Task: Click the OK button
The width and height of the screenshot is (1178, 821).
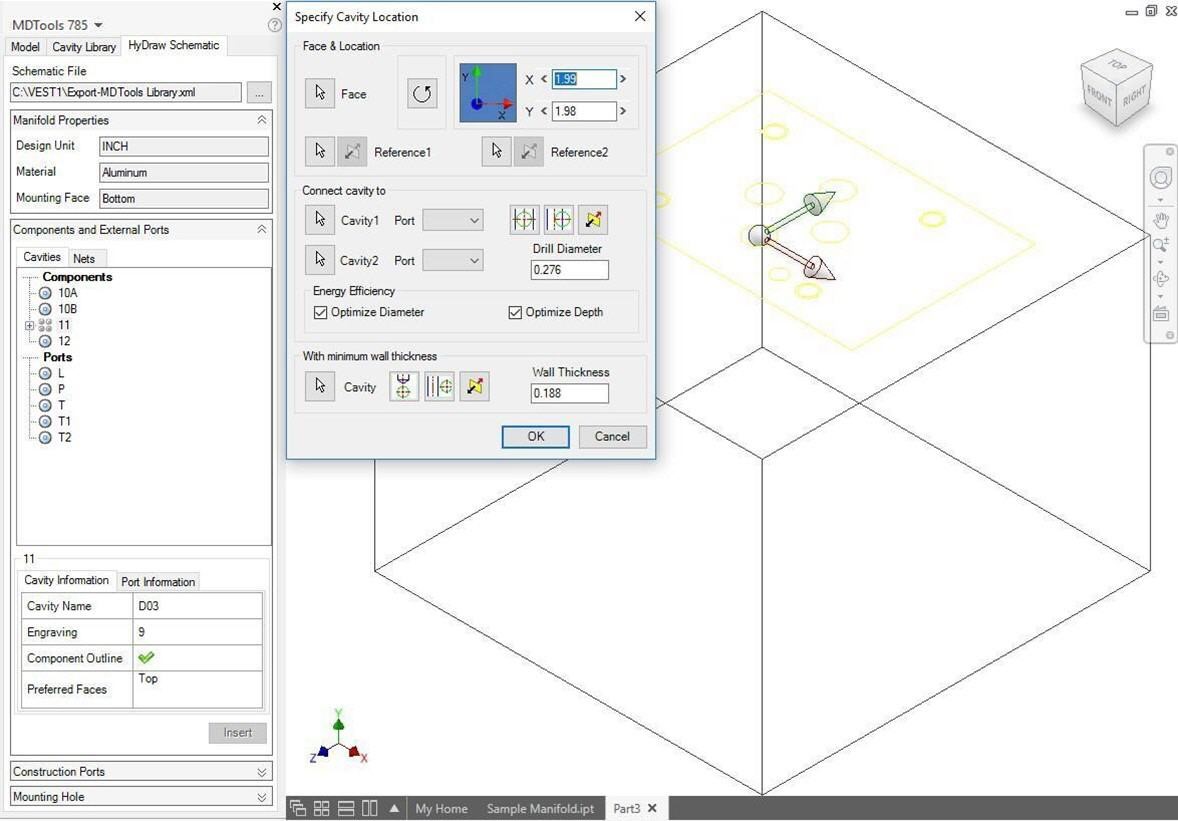Action: click(535, 436)
